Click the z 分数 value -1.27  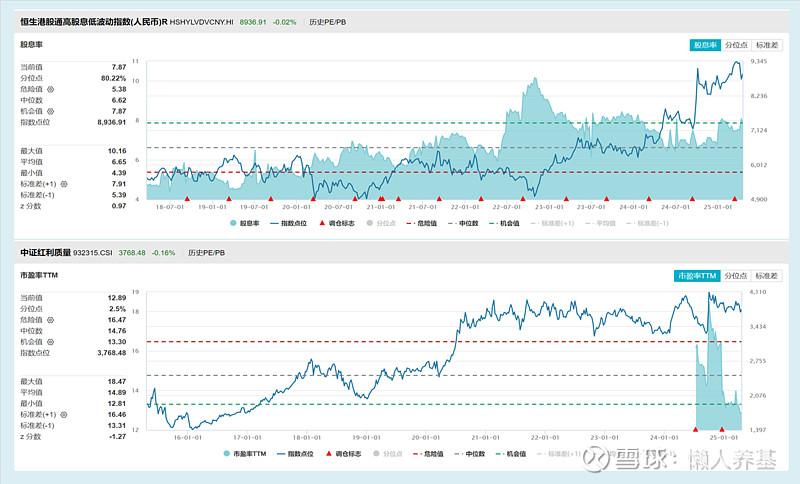click(118, 437)
